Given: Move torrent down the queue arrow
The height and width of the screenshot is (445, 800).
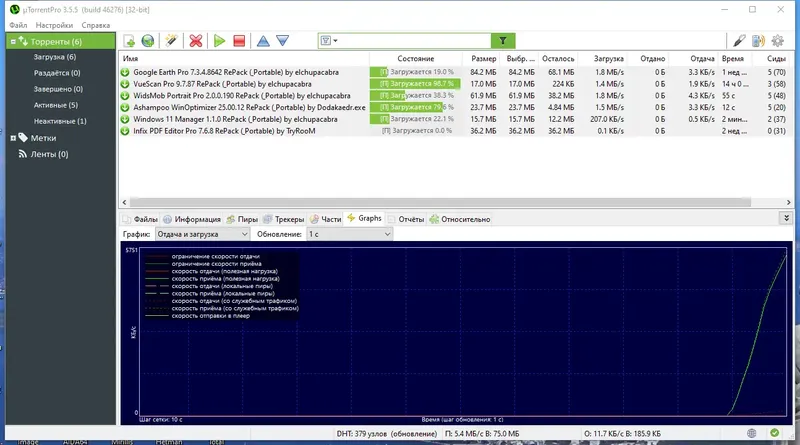Looking at the screenshot, I should pyautogui.click(x=283, y=41).
